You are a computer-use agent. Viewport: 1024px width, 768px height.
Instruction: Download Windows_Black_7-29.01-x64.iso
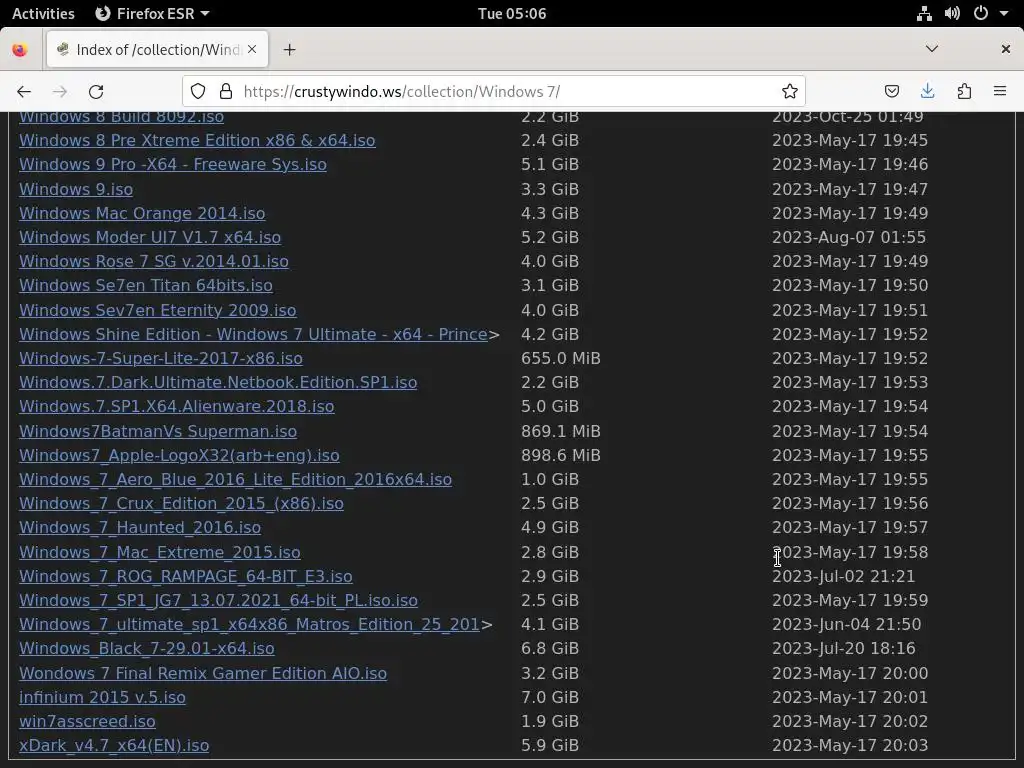point(146,648)
